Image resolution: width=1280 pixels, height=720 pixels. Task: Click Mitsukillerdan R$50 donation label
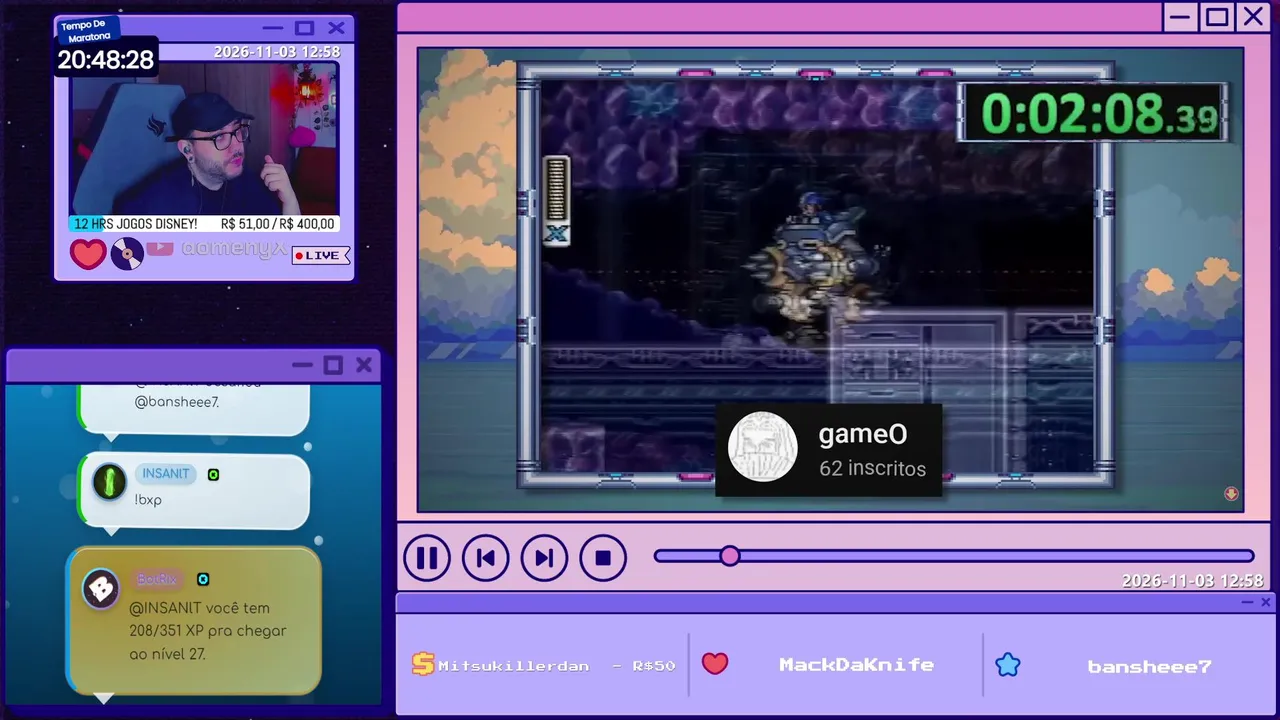tap(557, 666)
